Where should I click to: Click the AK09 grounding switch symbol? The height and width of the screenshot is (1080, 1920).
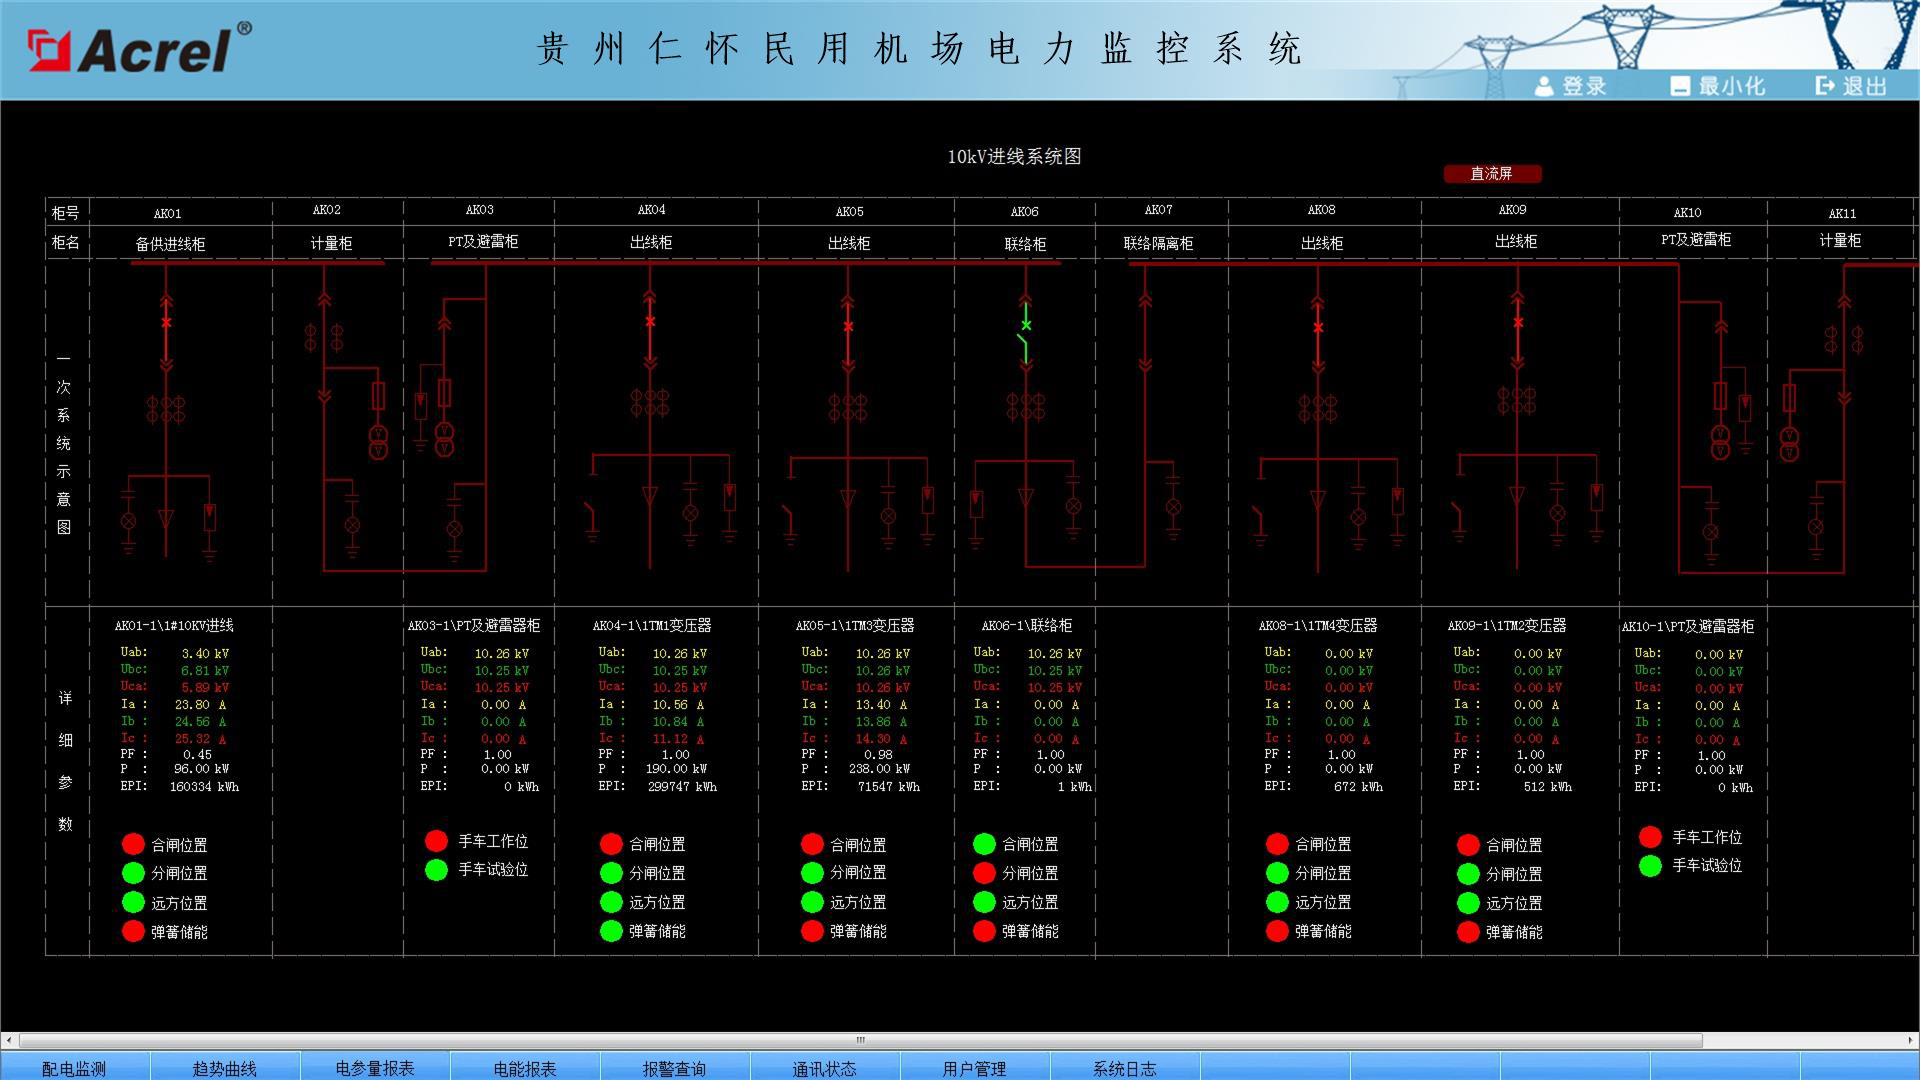(x=1459, y=521)
